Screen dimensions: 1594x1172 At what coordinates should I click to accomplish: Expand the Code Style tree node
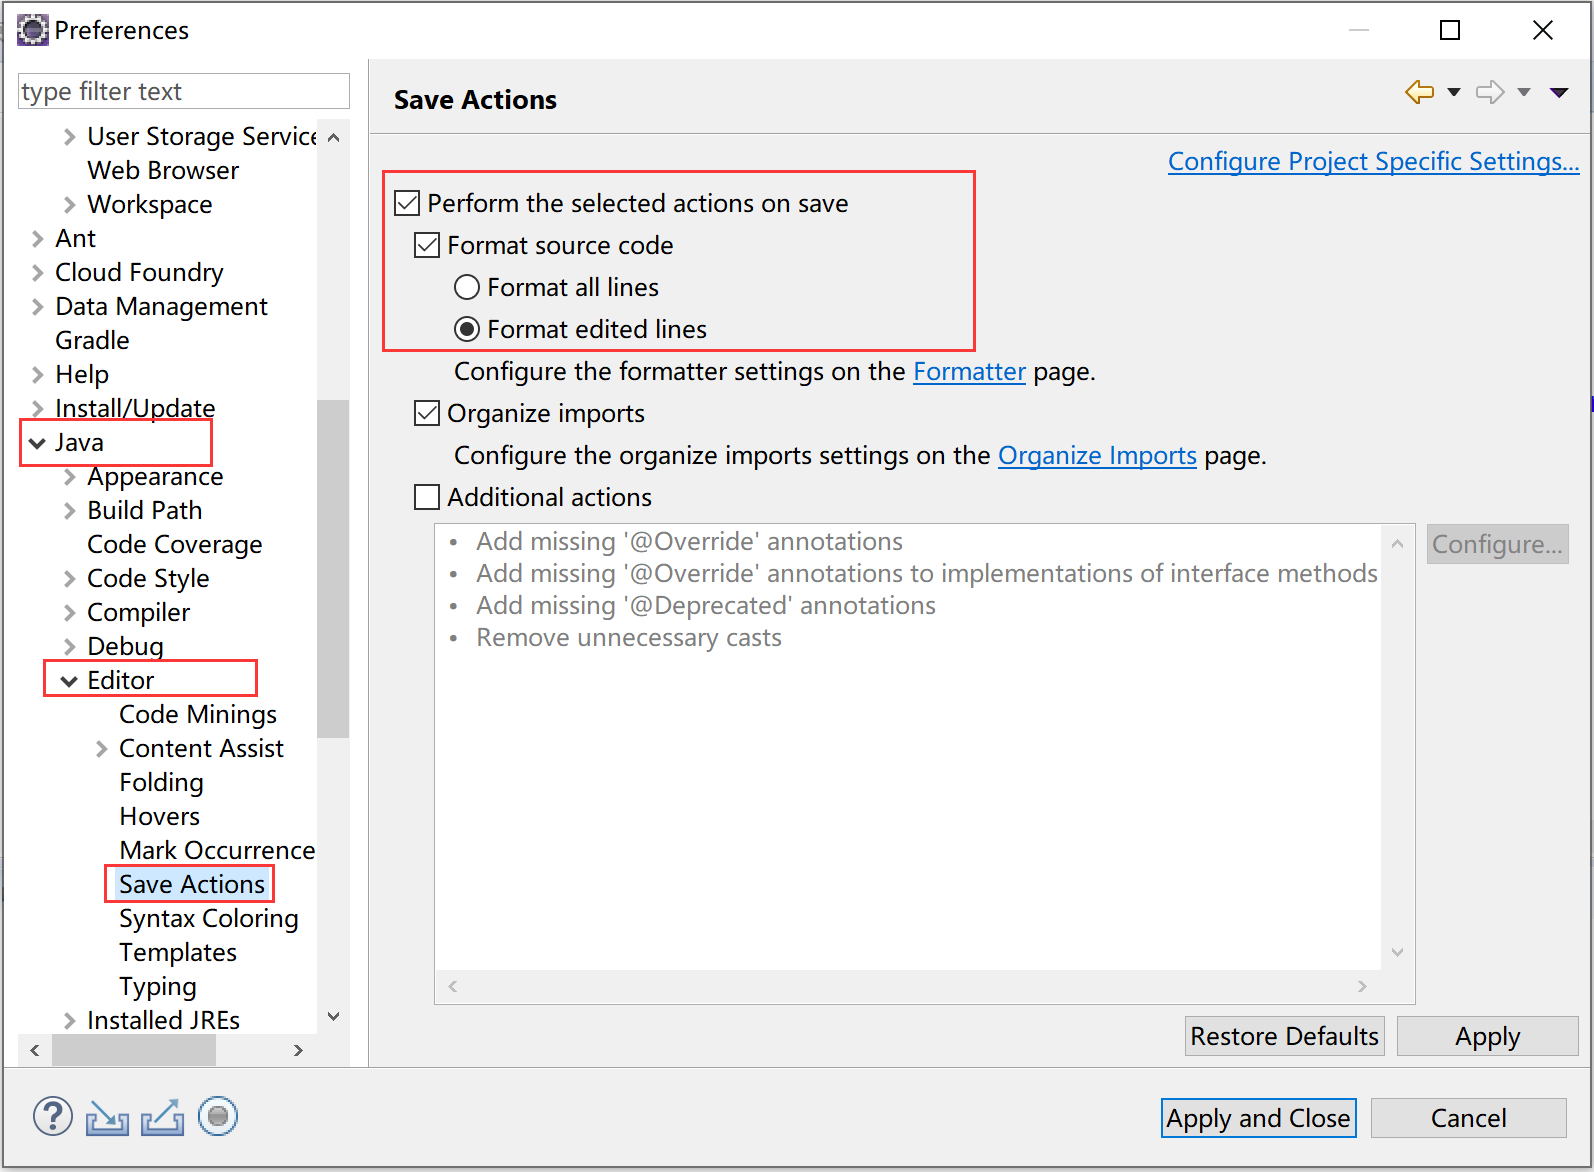[70, 579]
